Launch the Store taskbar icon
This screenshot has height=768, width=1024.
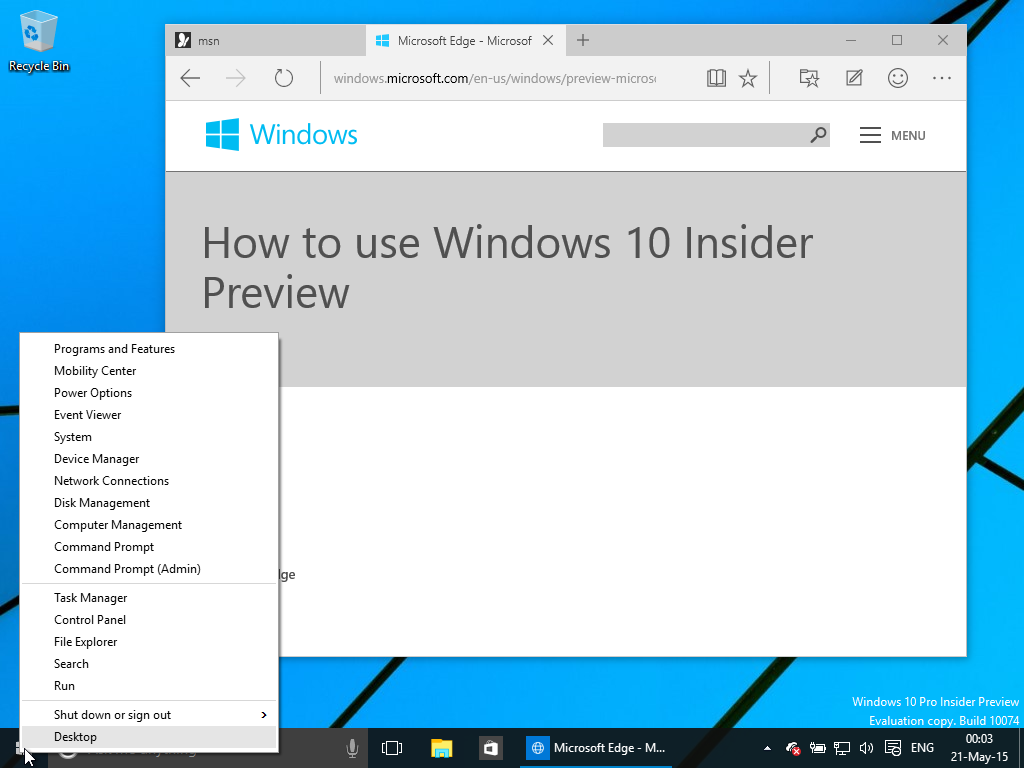pyautogui.click(x=490, y=748)
